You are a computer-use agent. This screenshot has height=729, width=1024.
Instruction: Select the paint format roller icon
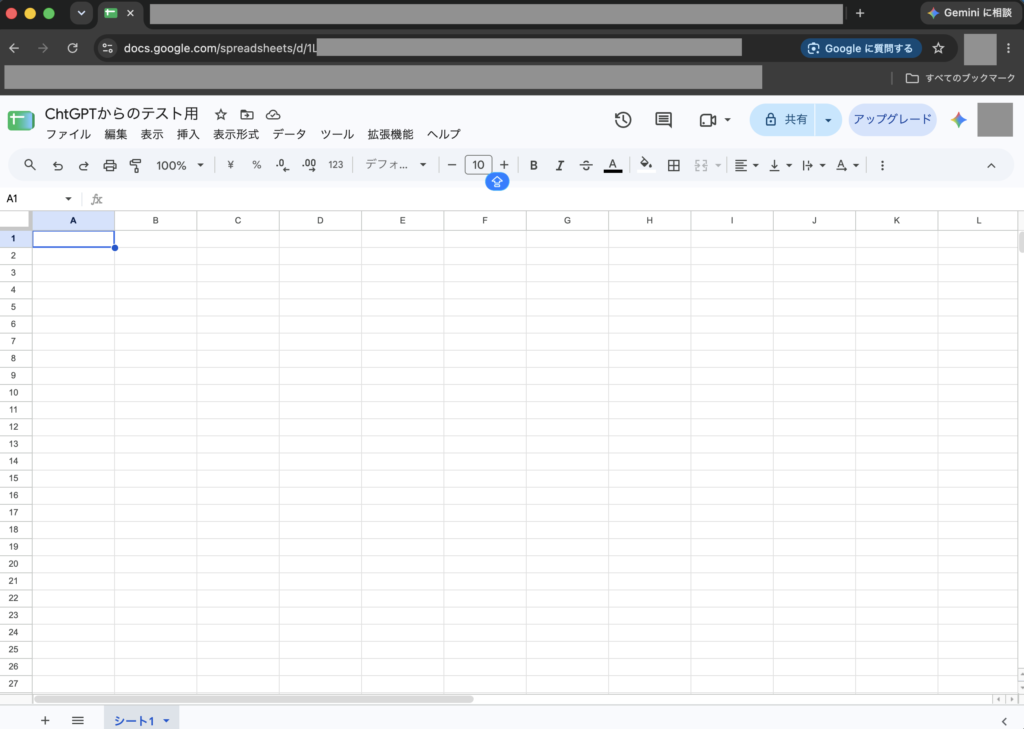tap(136, 166)
